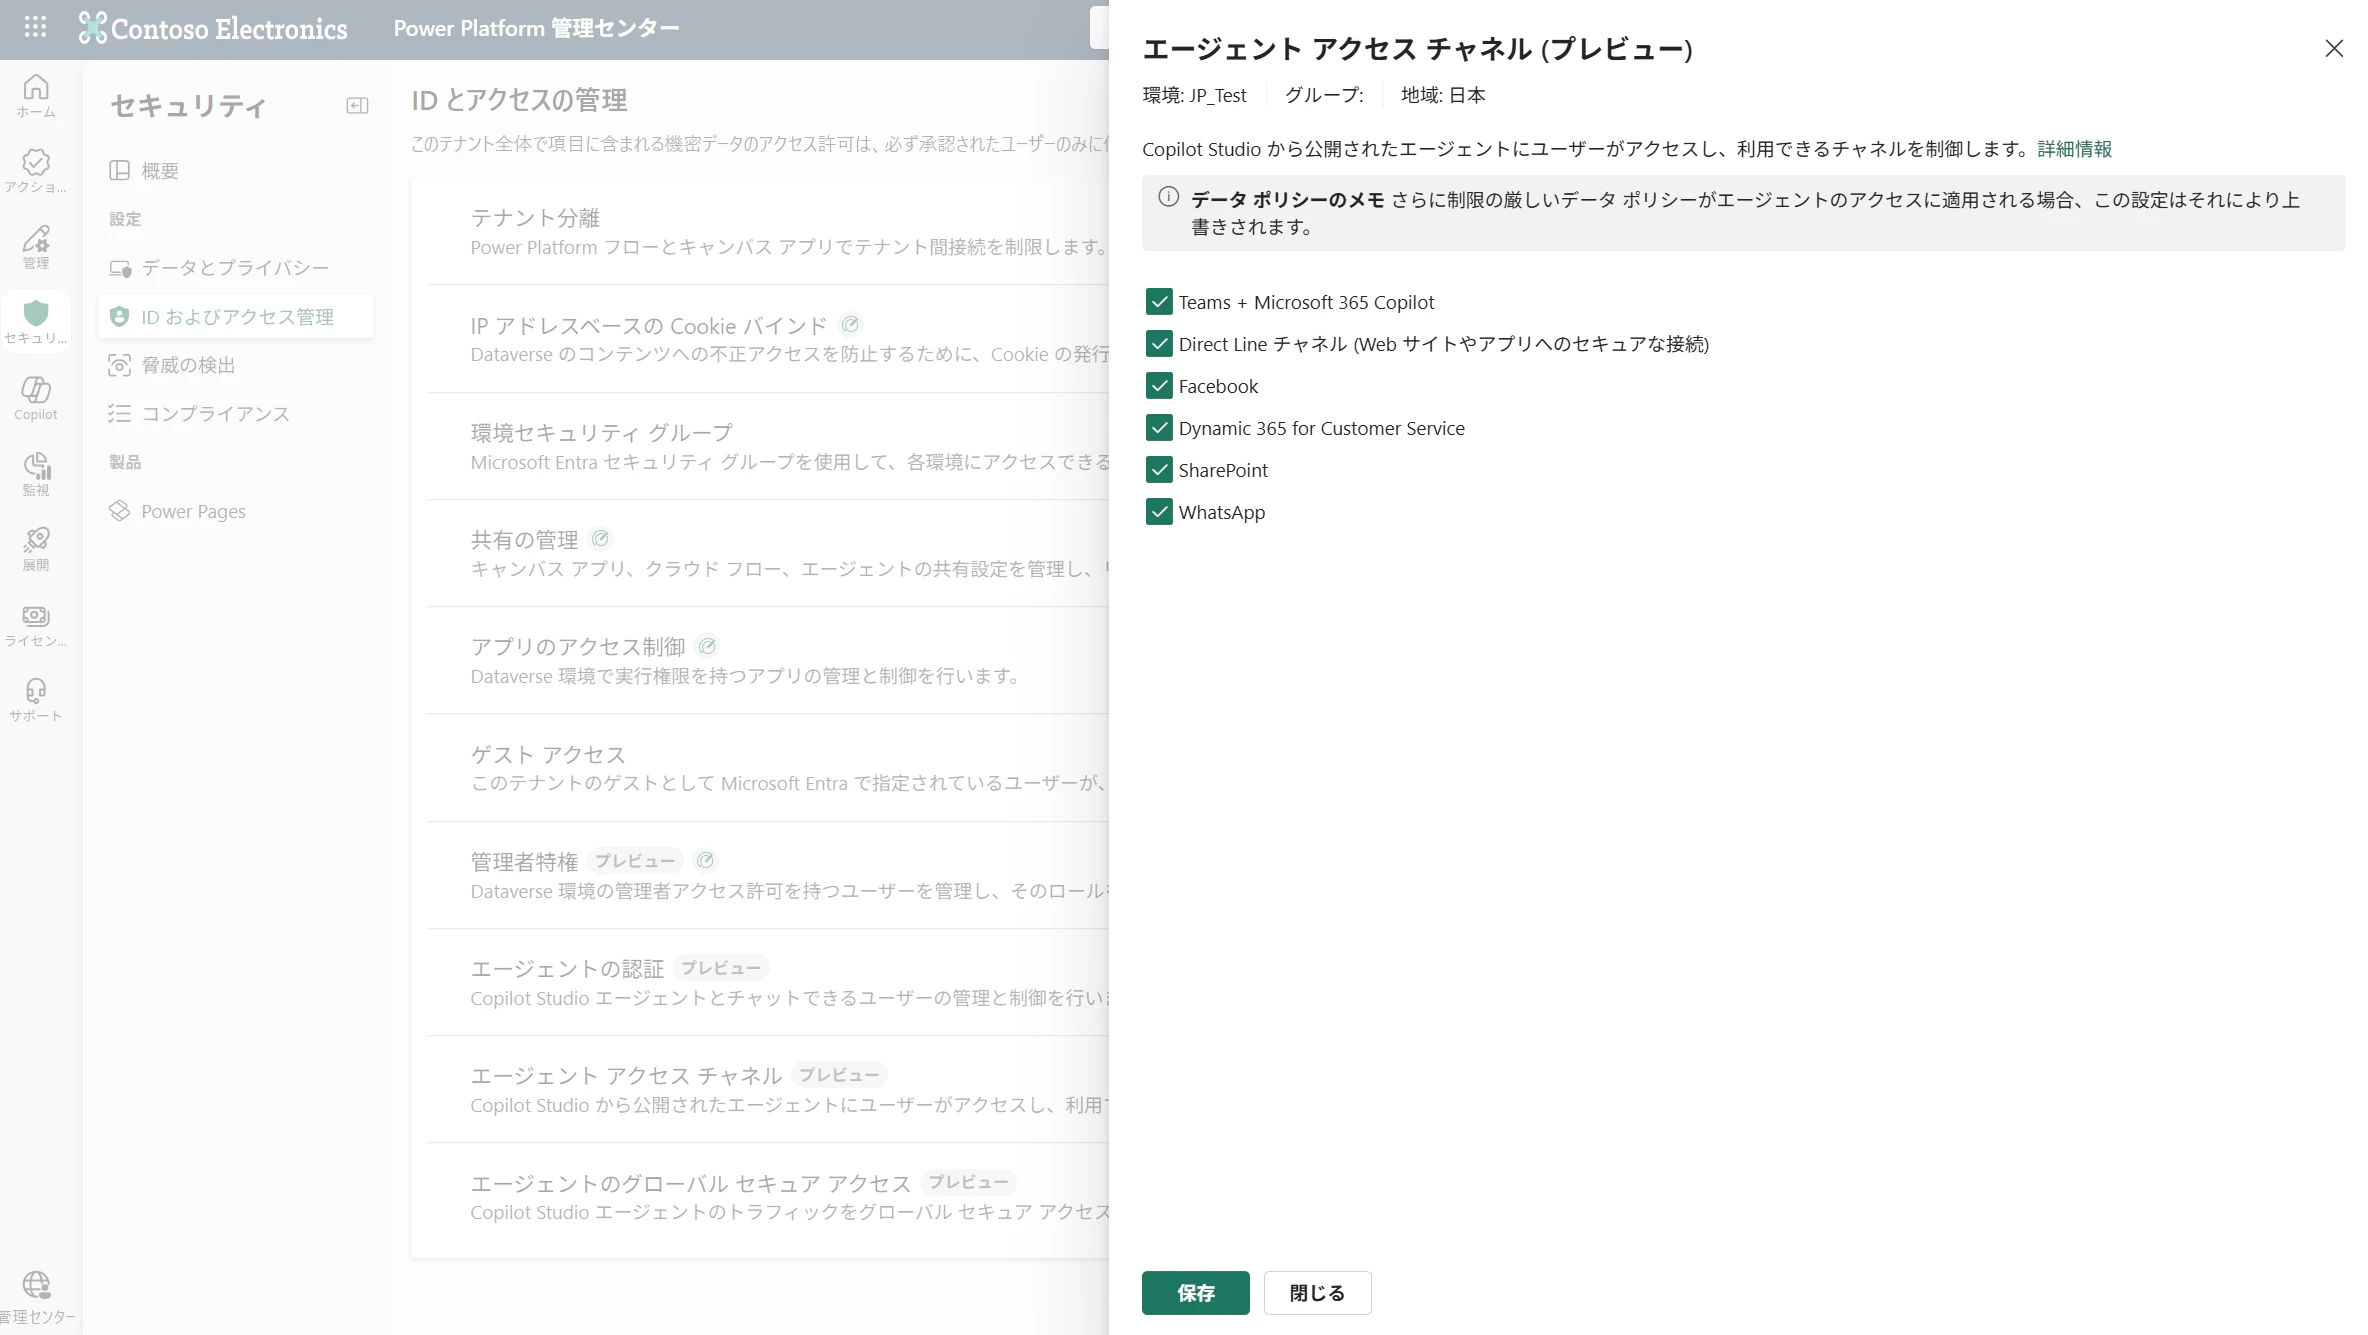
Task: Click badge icon next to 管理者特権
Action: point(705,860)
